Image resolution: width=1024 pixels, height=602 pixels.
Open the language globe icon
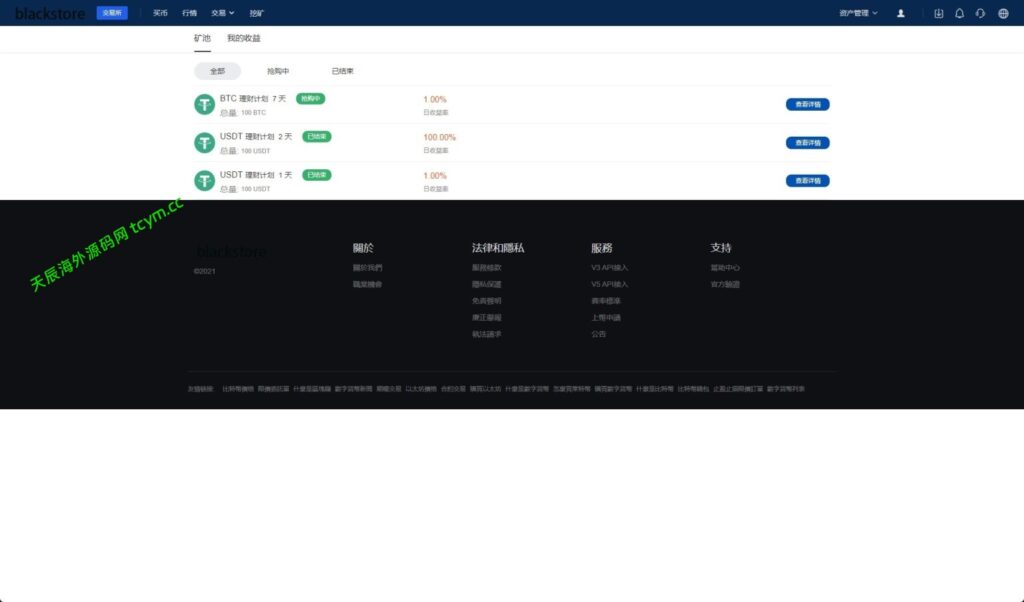click(1003, 13)
